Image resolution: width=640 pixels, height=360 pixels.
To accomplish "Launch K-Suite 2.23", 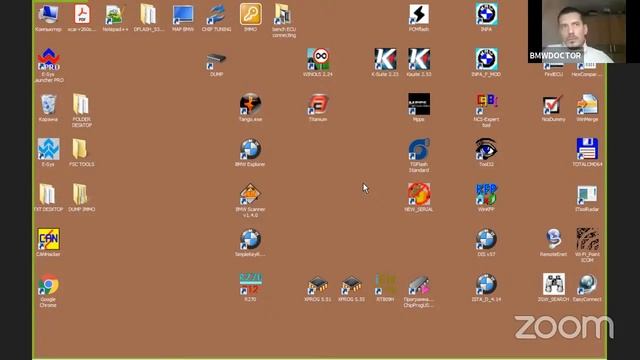I will tap(385, 60).
